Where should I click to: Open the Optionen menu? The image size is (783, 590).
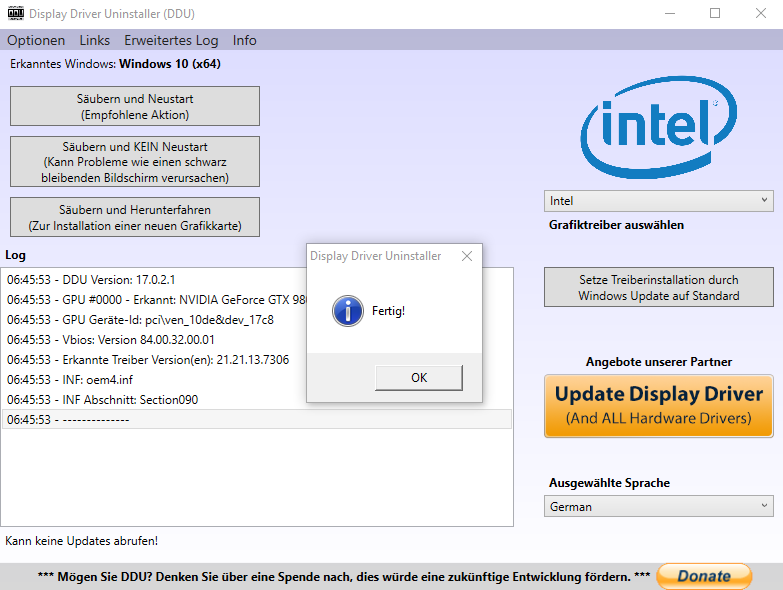(36, 40)
